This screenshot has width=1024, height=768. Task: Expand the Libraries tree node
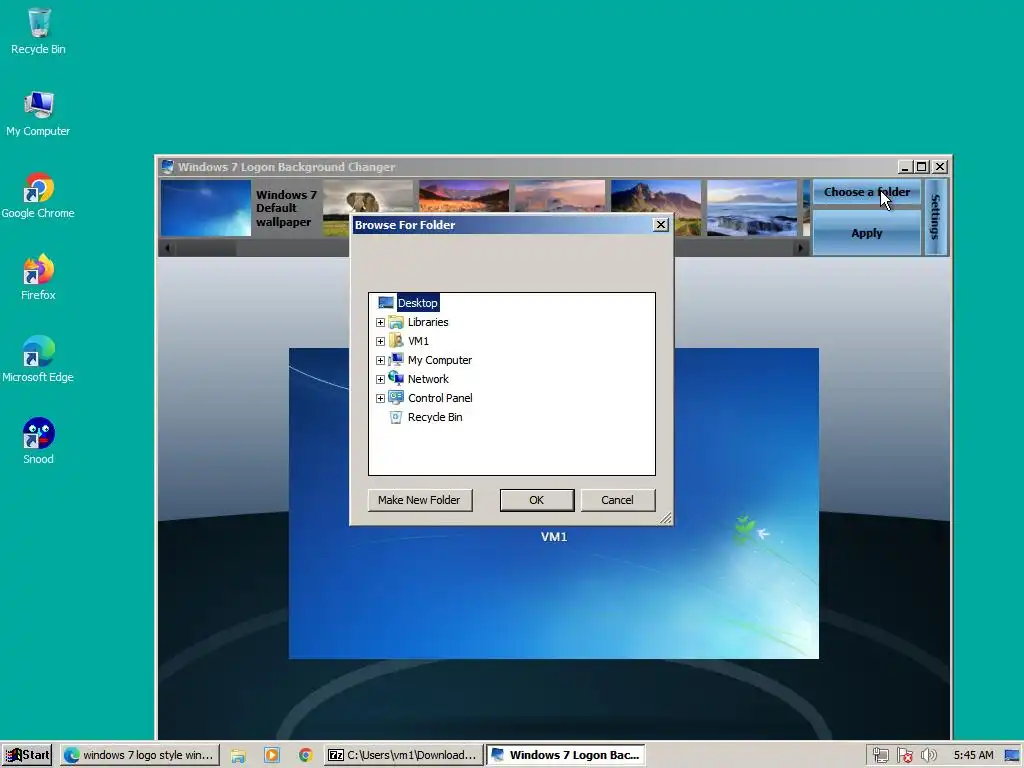pos(380,323)
